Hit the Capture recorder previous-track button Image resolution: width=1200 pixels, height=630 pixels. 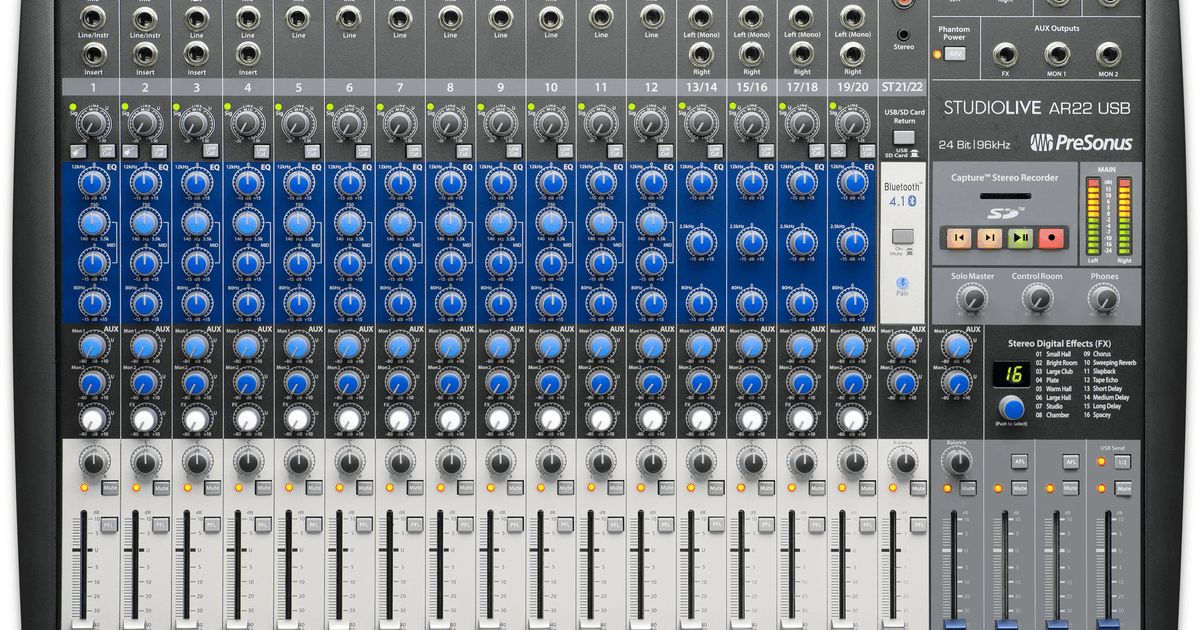point(959,238)
